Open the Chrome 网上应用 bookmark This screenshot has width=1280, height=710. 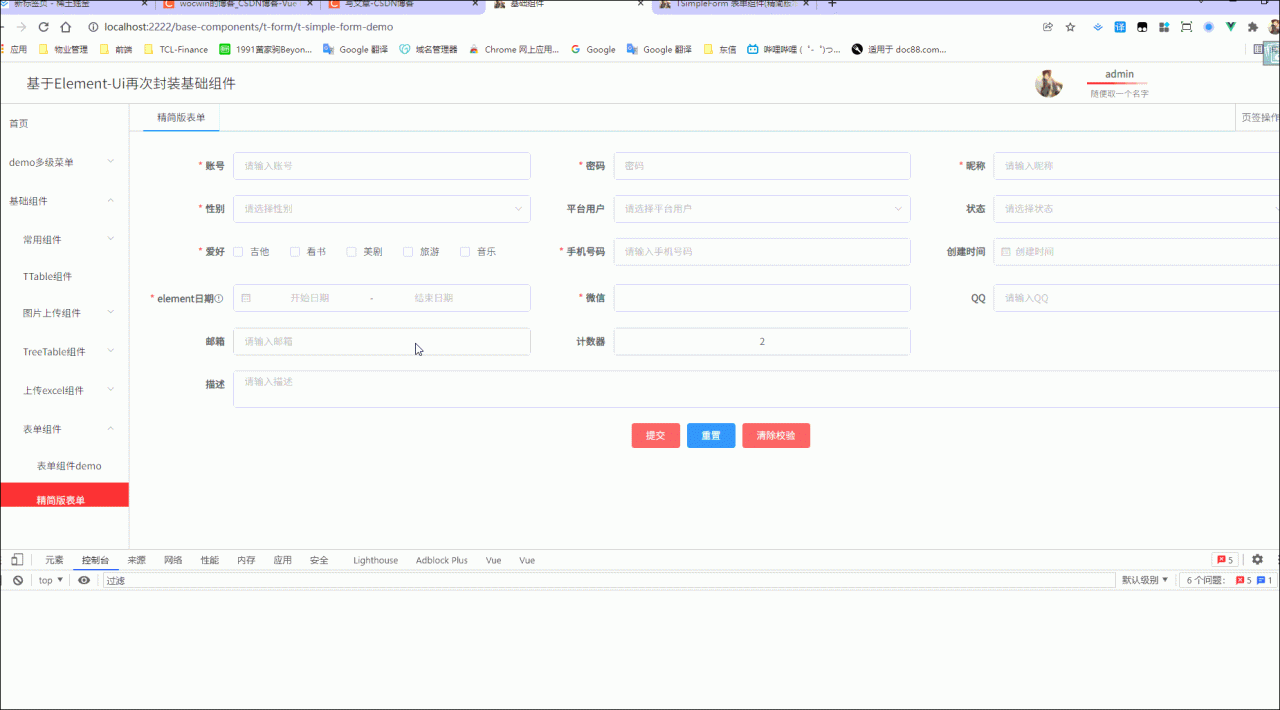click(x=513, y=49)
